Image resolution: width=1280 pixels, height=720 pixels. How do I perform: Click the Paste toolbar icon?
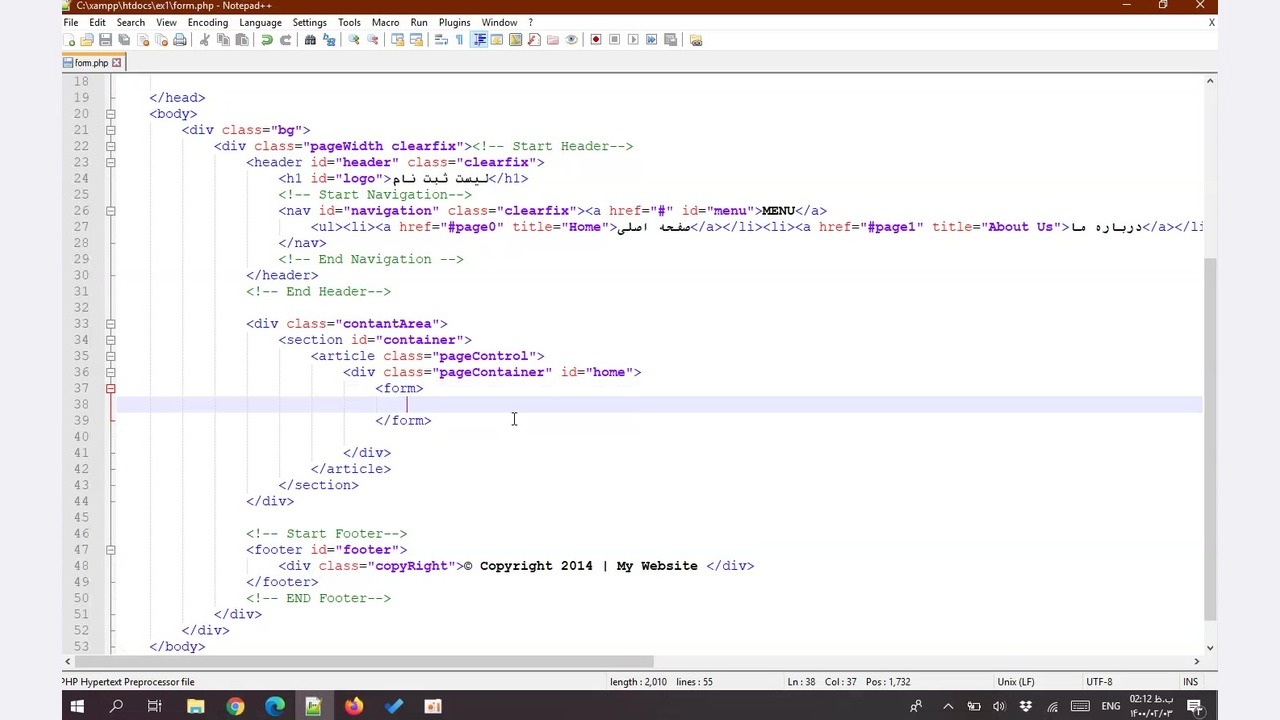coord(241,40)
